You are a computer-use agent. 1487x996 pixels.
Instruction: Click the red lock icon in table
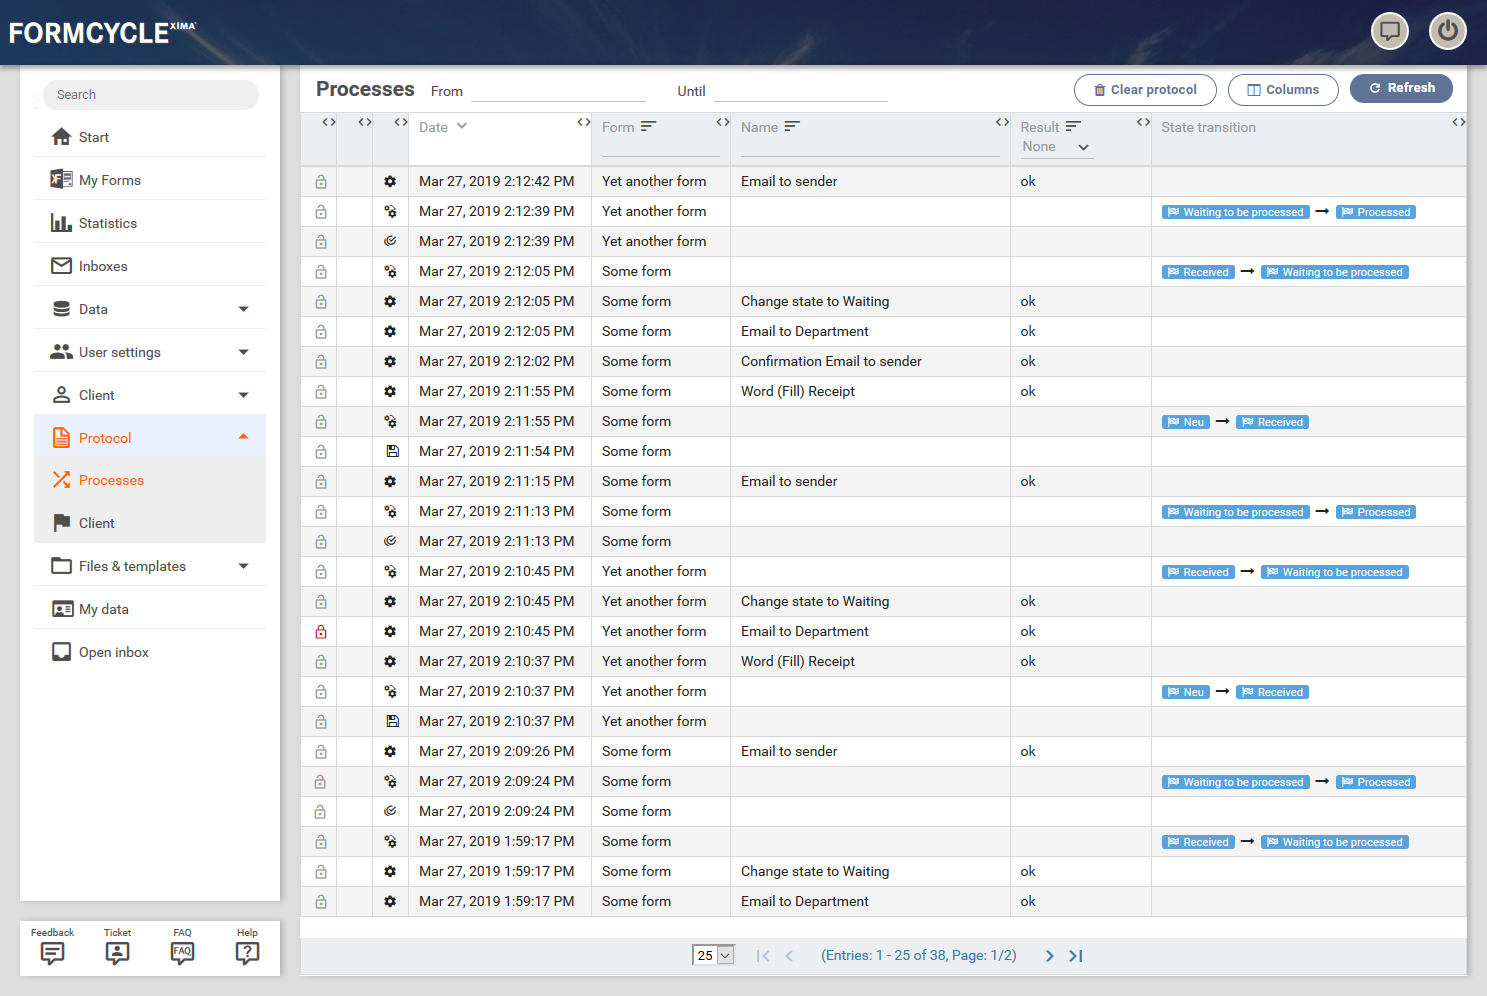[321, 632]
